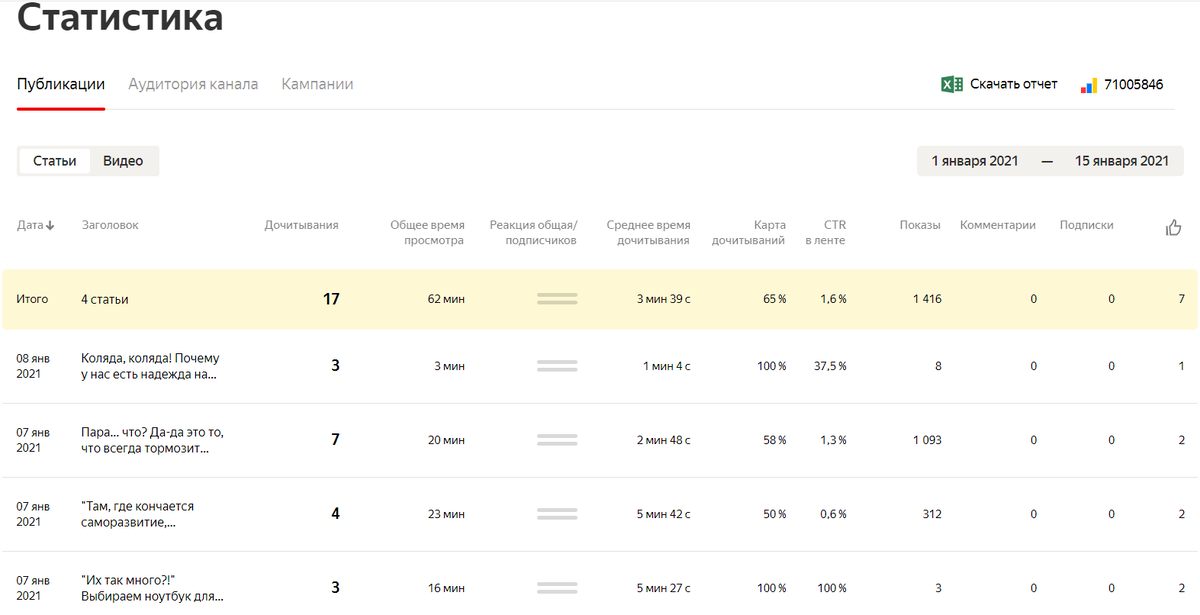The image size is (1200, 615).
Task: Click the Подписки column header
Action: click(1087, 225)
